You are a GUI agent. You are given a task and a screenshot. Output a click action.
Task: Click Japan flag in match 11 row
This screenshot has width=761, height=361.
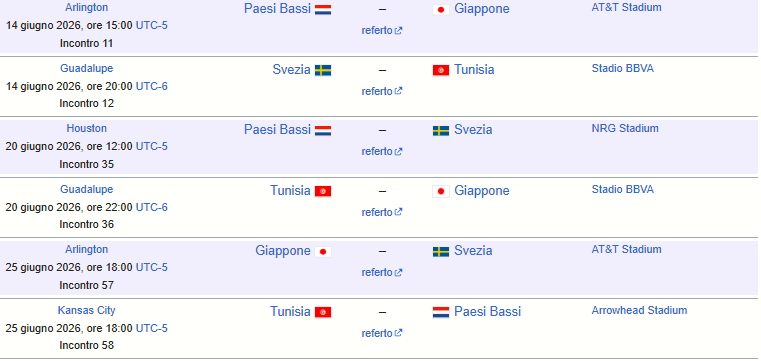(x=441, y=10)
